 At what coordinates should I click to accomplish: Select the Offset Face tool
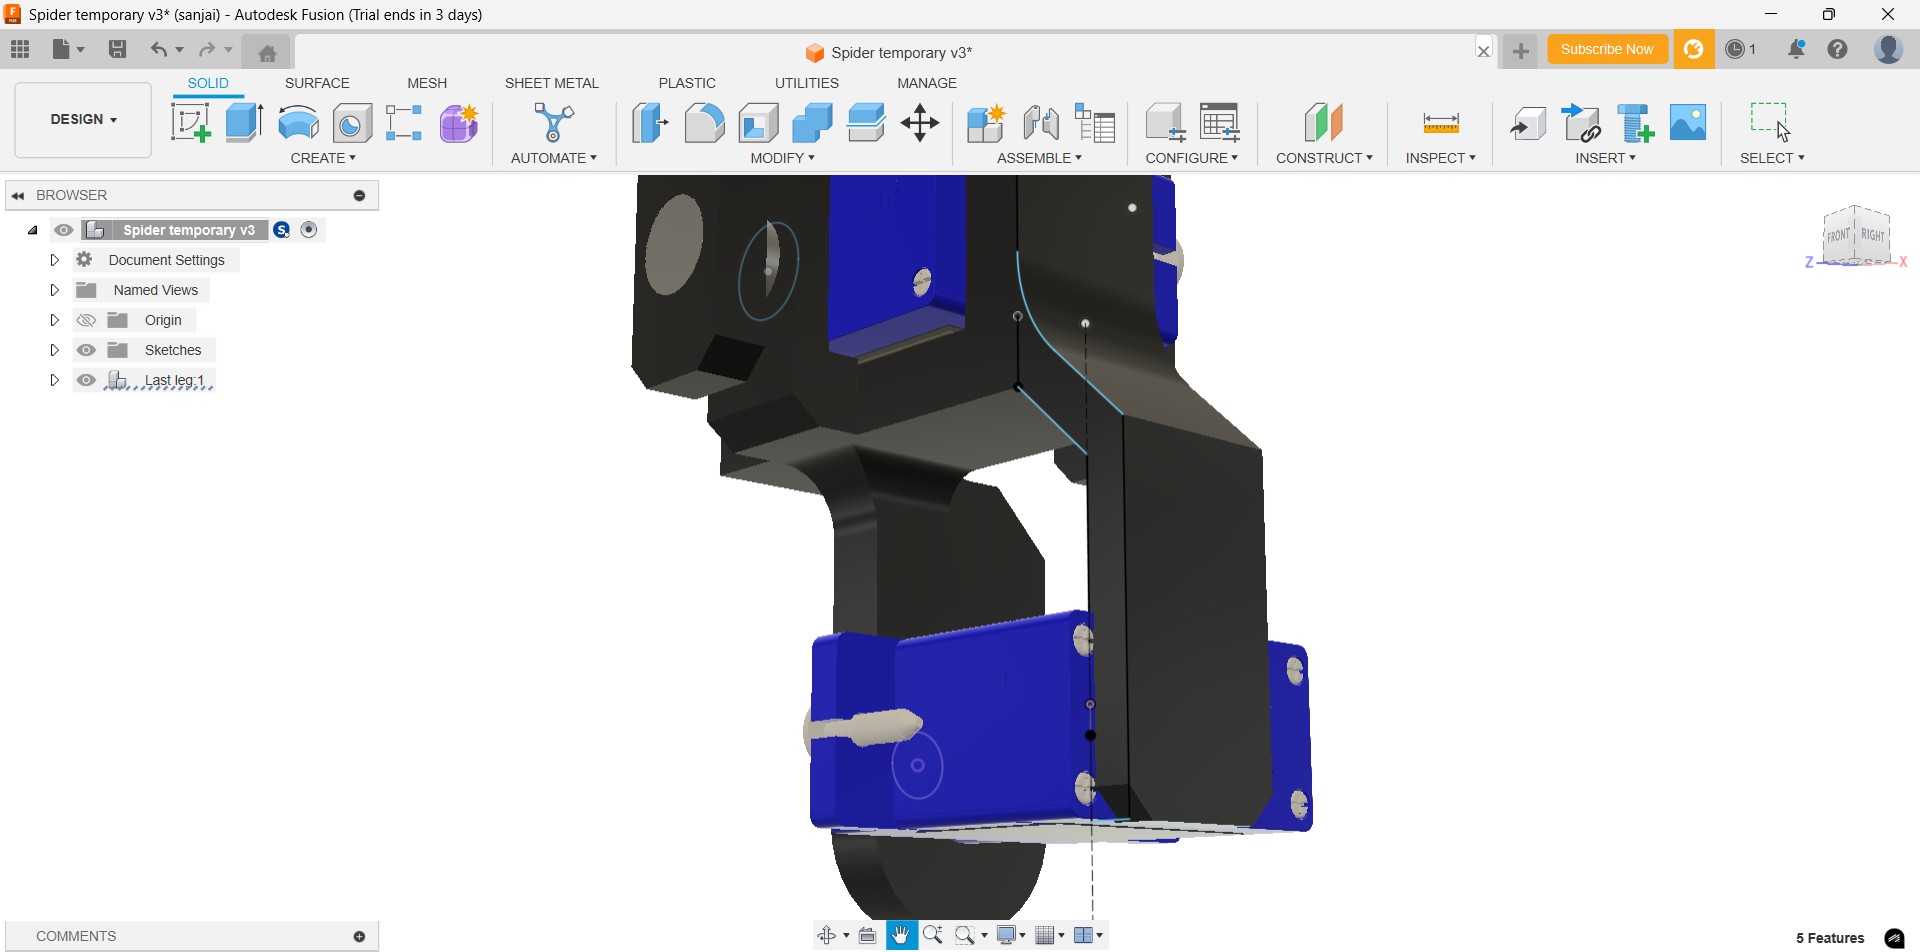pos(866,123)
